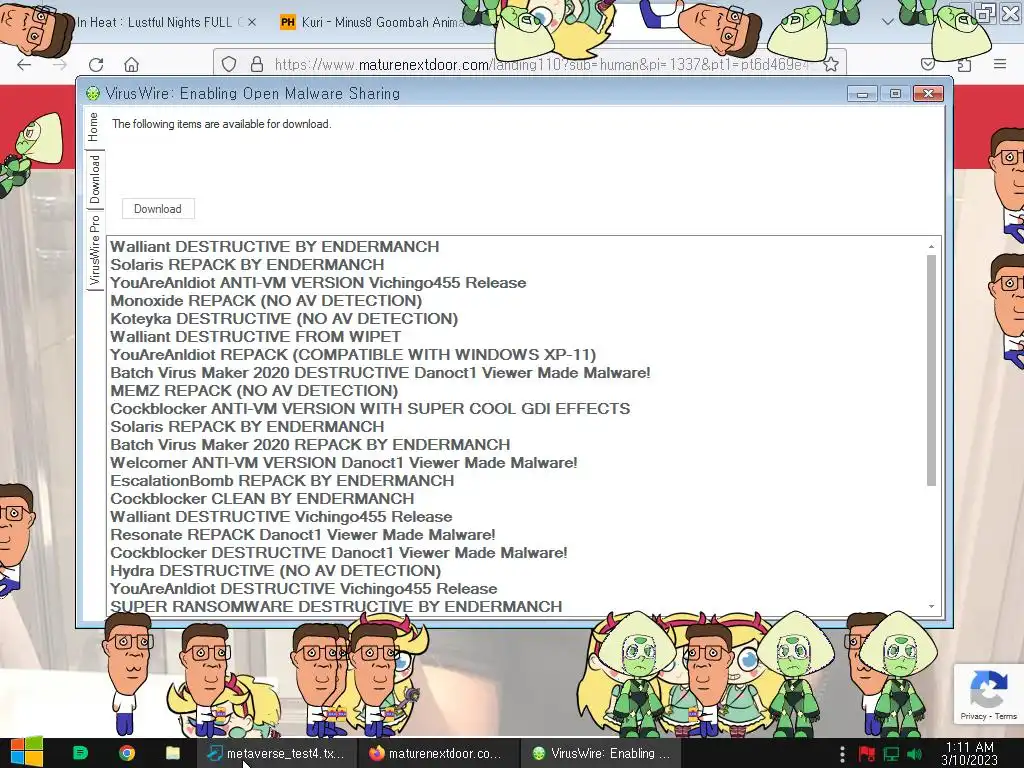Click the reCAPTCHA Terms link
The width and height of the screenshot is (1024, 768).
[x=1006, y=716]
